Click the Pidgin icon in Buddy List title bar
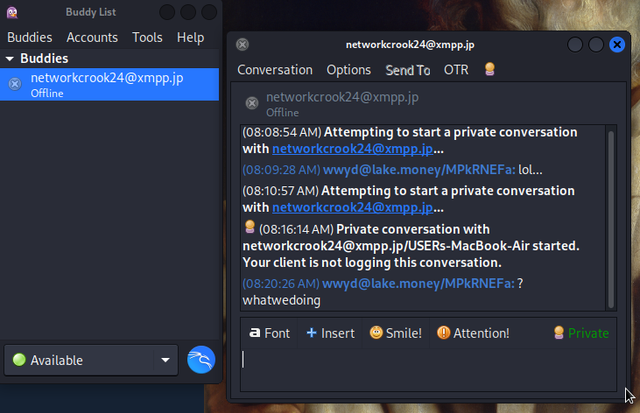 [12, 12]
